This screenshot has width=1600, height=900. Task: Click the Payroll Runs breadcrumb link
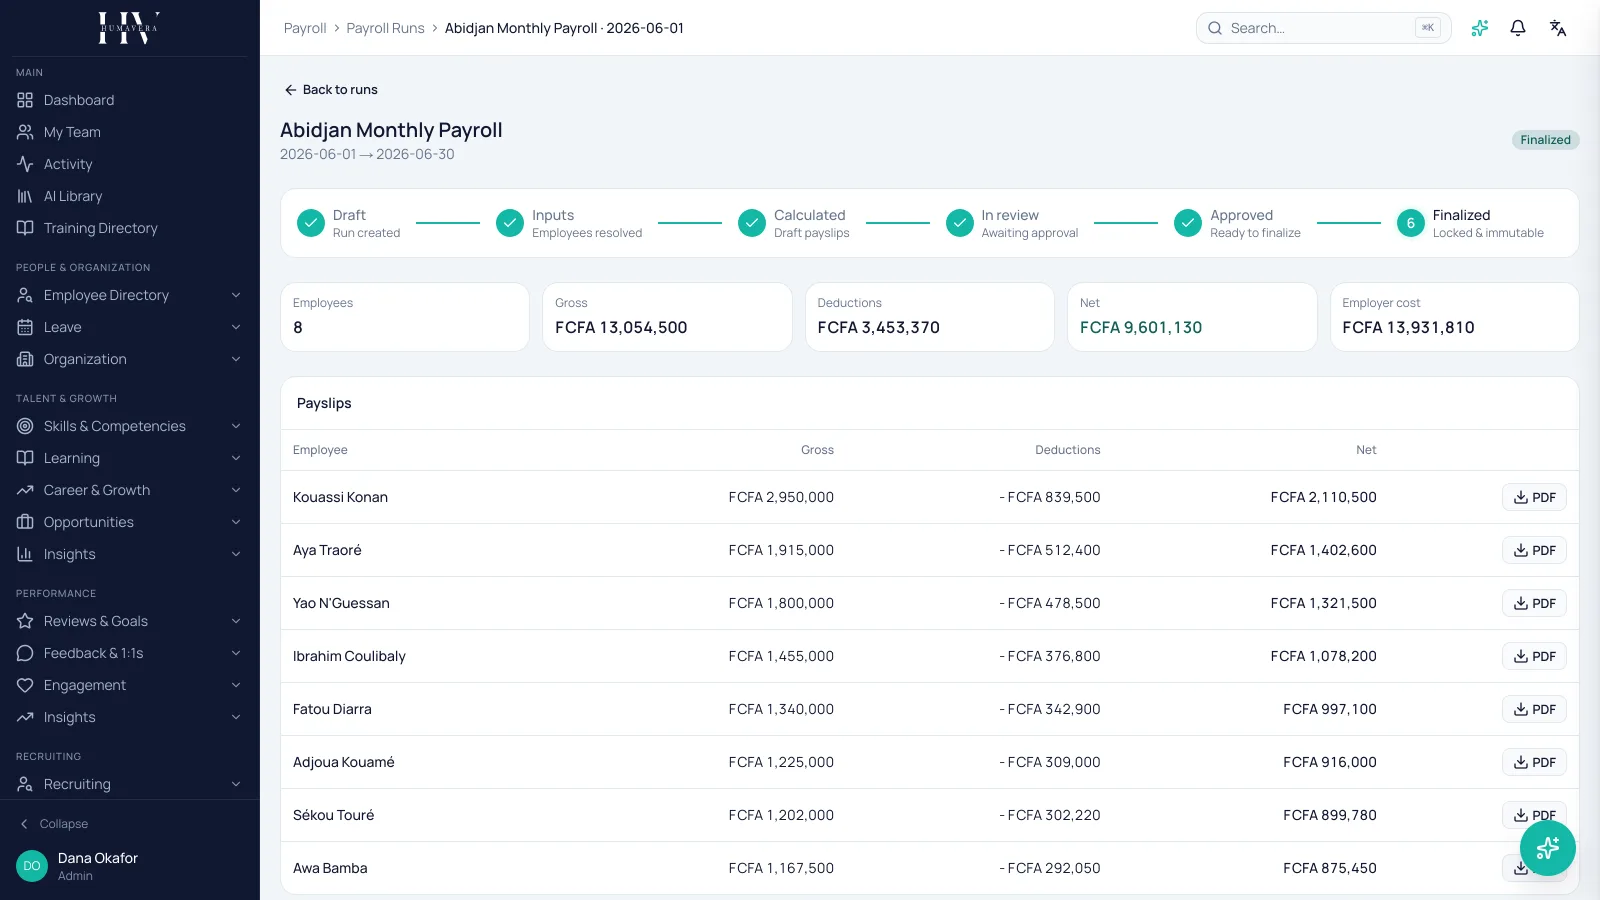coord(385,28)
